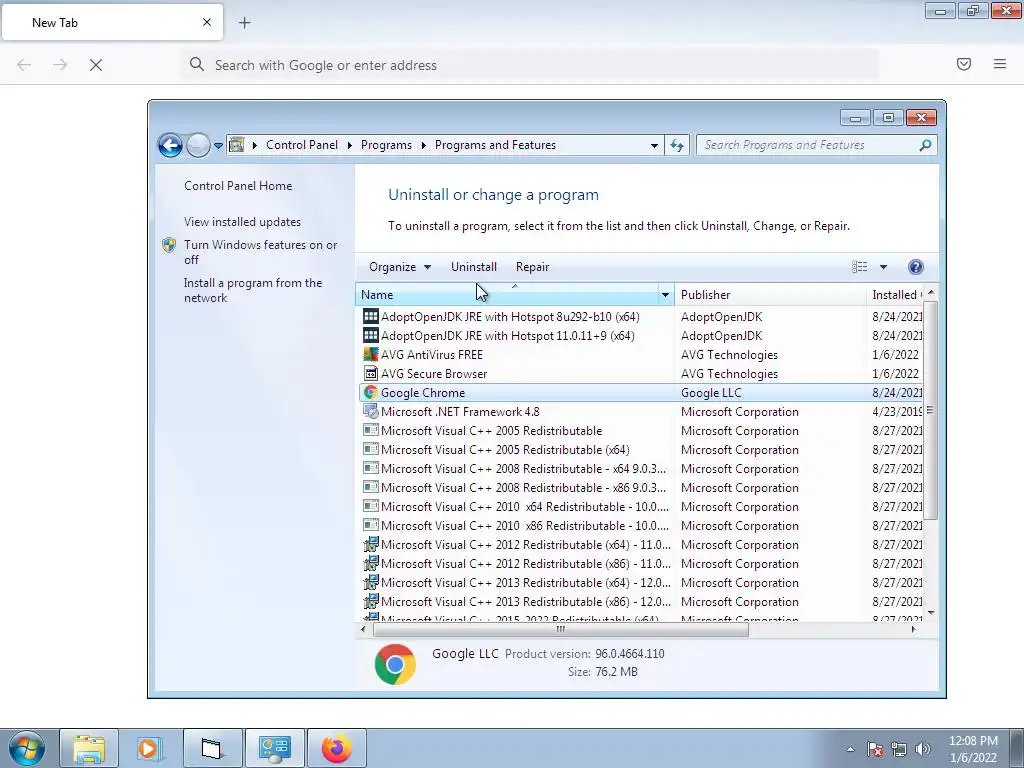
Task: Click Repair in the toolbar
Action: coord(532,267)
